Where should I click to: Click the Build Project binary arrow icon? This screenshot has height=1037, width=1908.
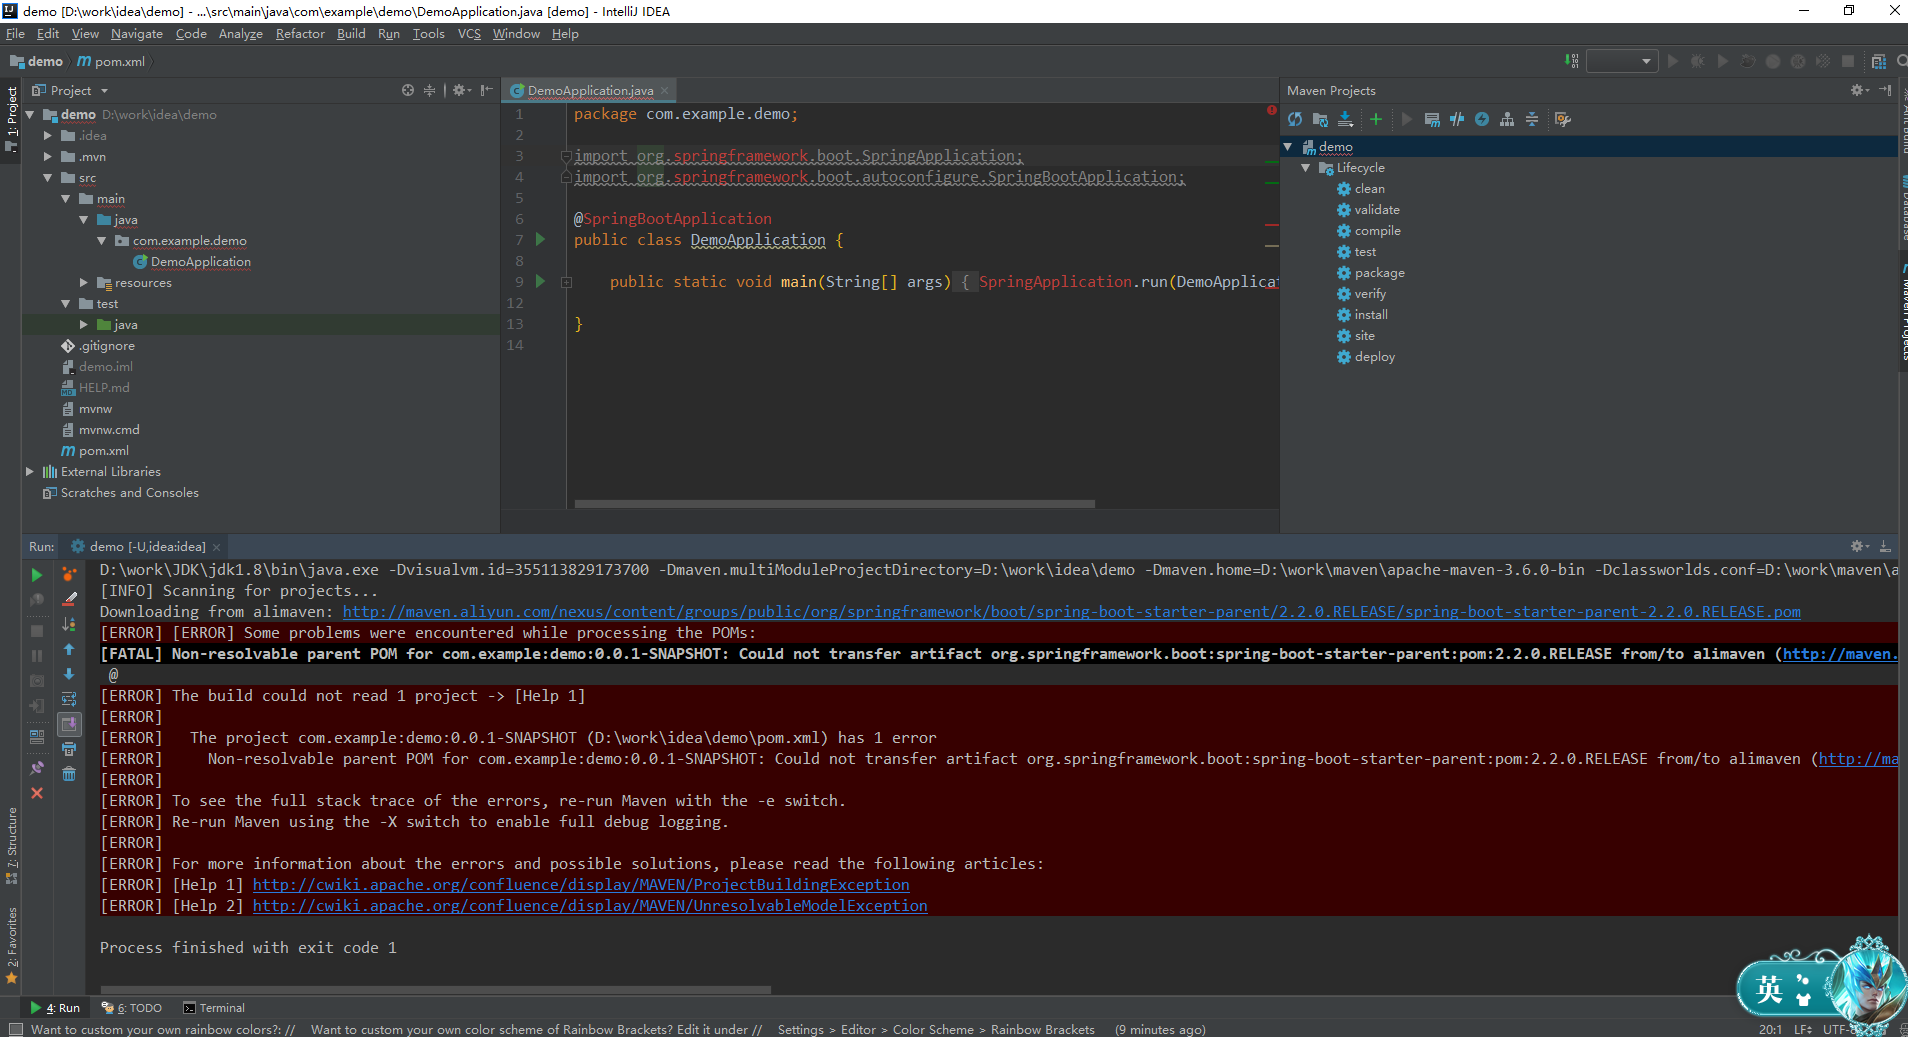coord(1572,61)
